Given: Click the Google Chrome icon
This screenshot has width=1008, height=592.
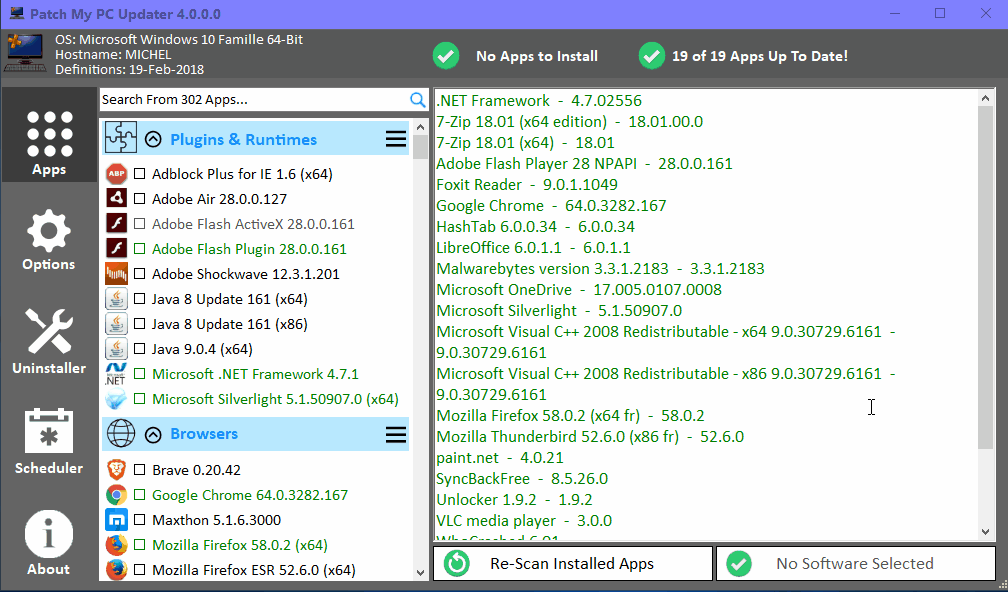Looking at the screenshot, I should coord(116,495).
